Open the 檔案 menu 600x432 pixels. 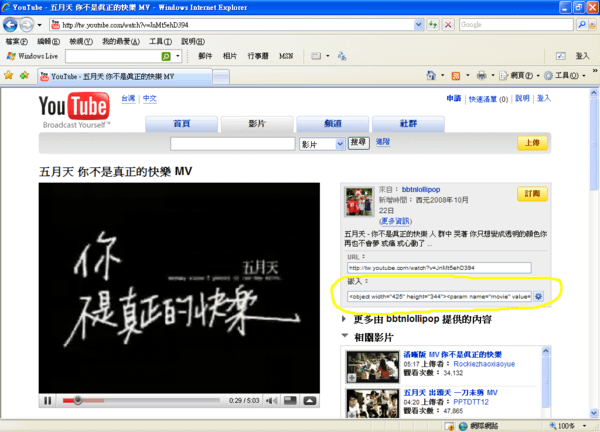pyautogui.click(x=16, y=41)
